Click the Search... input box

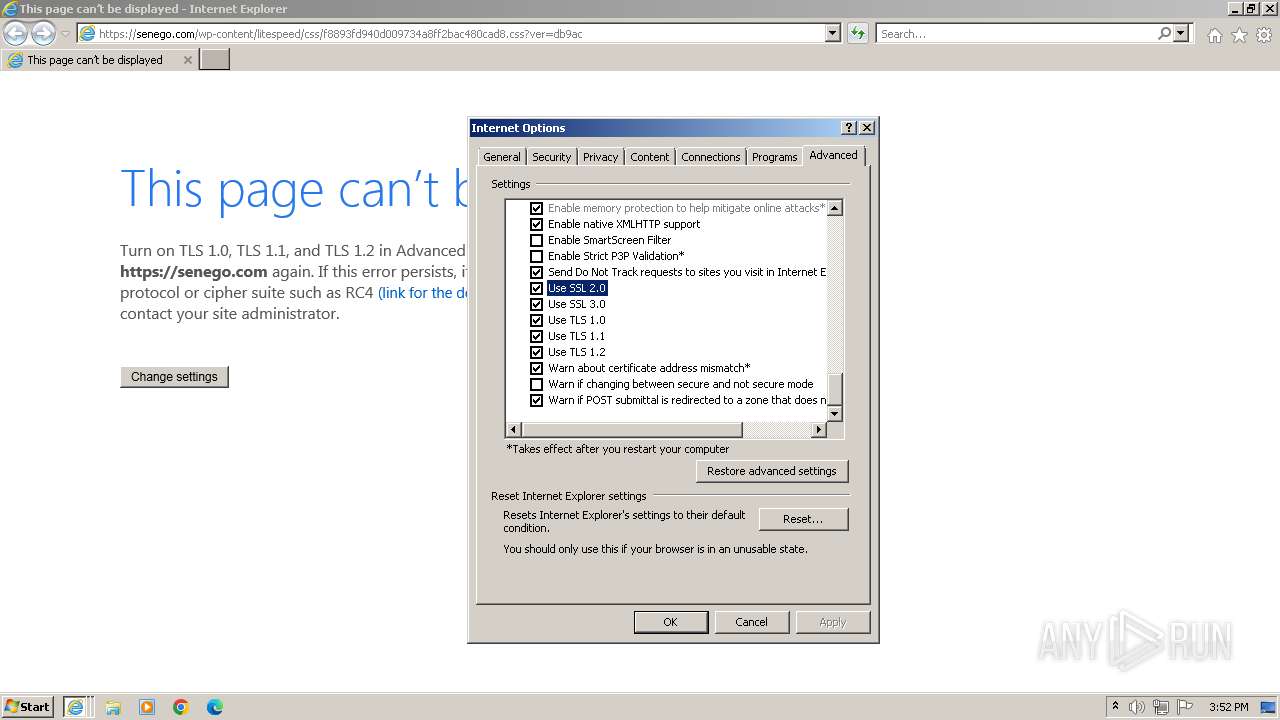click(1015, 33)
